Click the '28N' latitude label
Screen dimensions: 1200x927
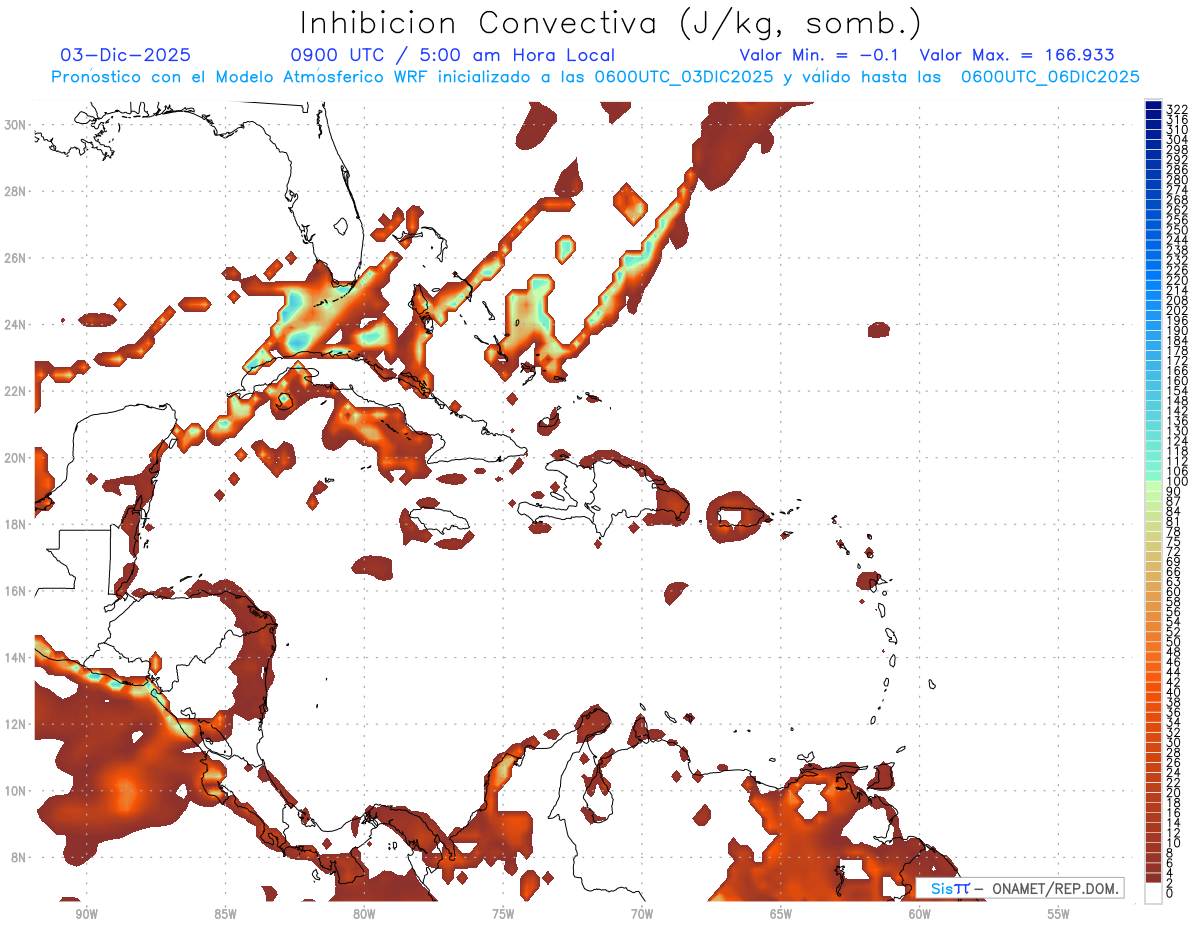click(x=16, y=191)
